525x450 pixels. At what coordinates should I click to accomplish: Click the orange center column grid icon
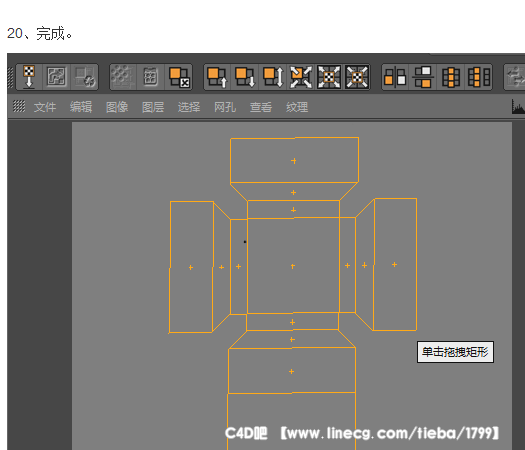tap(451, 77)
